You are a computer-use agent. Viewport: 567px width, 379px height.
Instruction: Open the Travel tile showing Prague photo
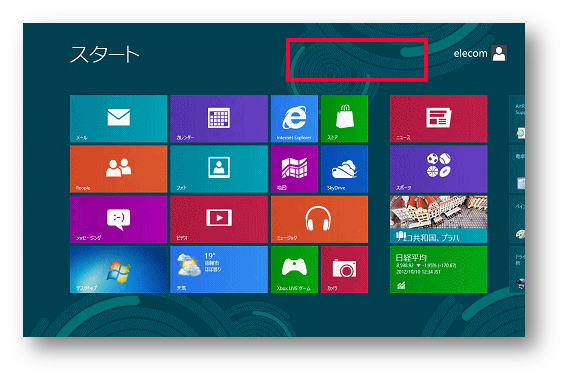pyautogui.click(x=439, y=219)
